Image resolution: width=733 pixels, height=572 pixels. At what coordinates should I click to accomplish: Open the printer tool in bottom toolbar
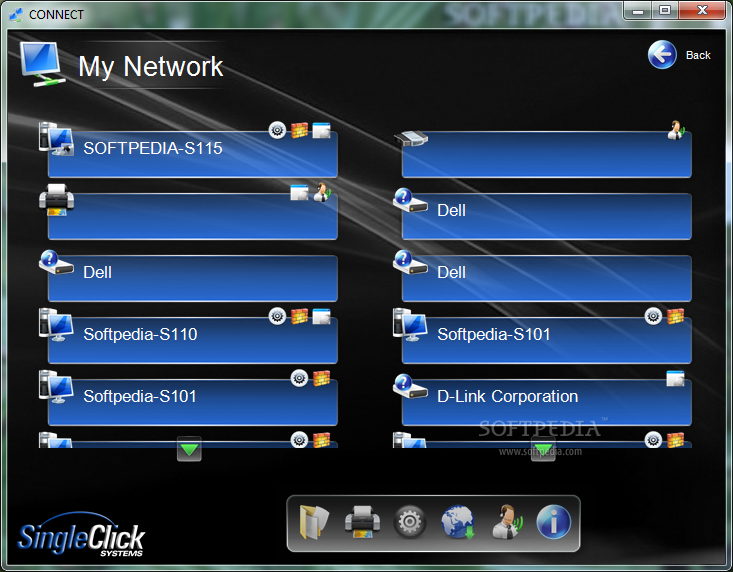pyautogui.click(x=362, y=522)
